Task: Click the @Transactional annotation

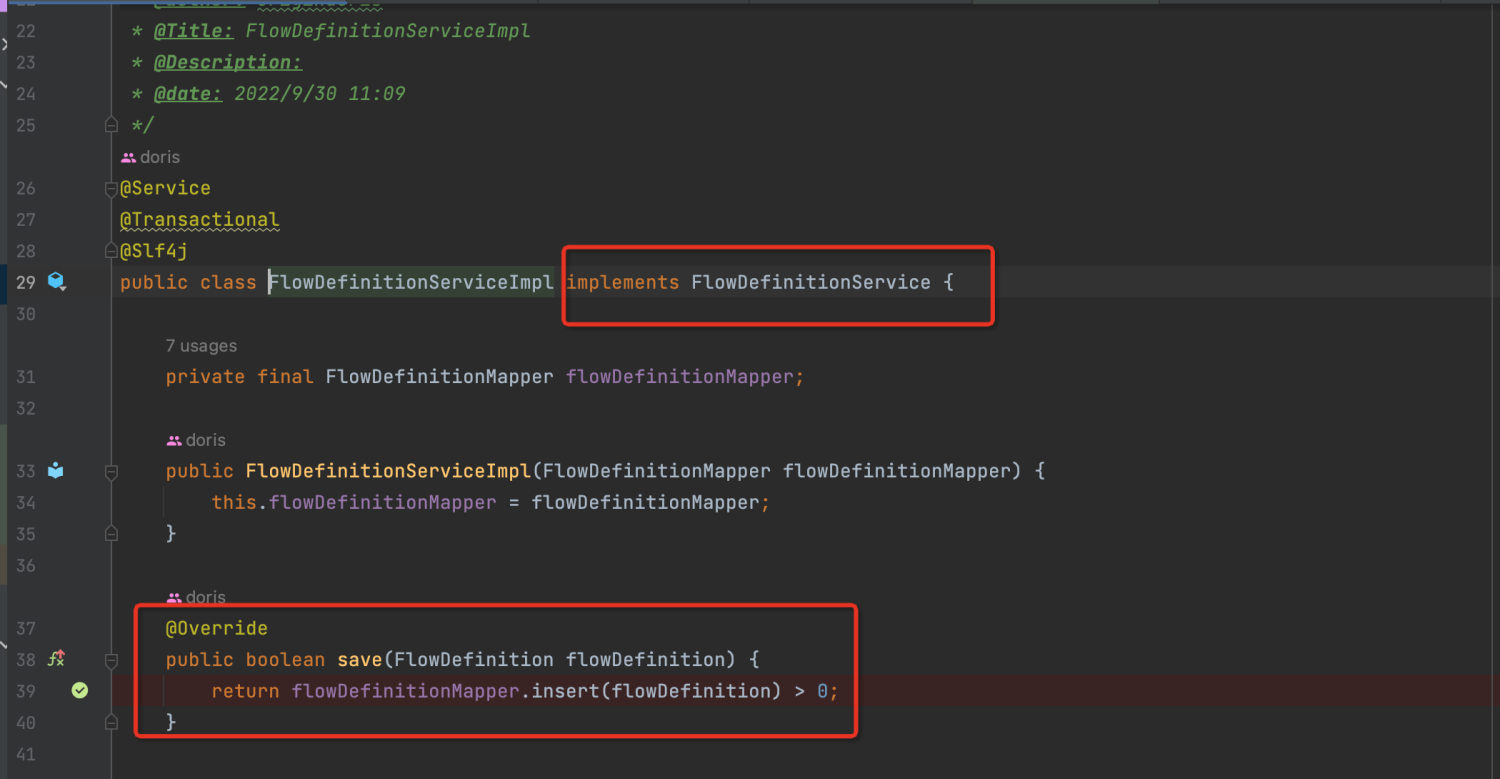Action: (199, 220)
